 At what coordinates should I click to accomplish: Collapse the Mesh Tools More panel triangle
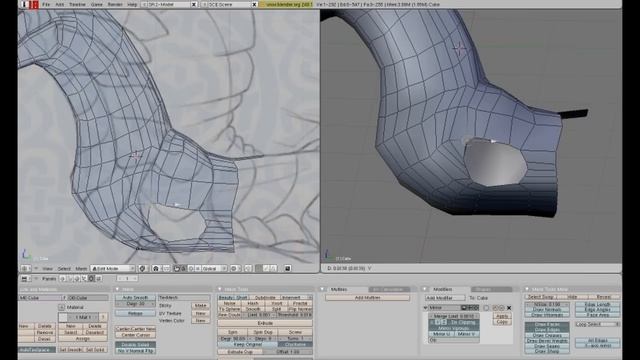pyautogui.click(x=527, y=289)
